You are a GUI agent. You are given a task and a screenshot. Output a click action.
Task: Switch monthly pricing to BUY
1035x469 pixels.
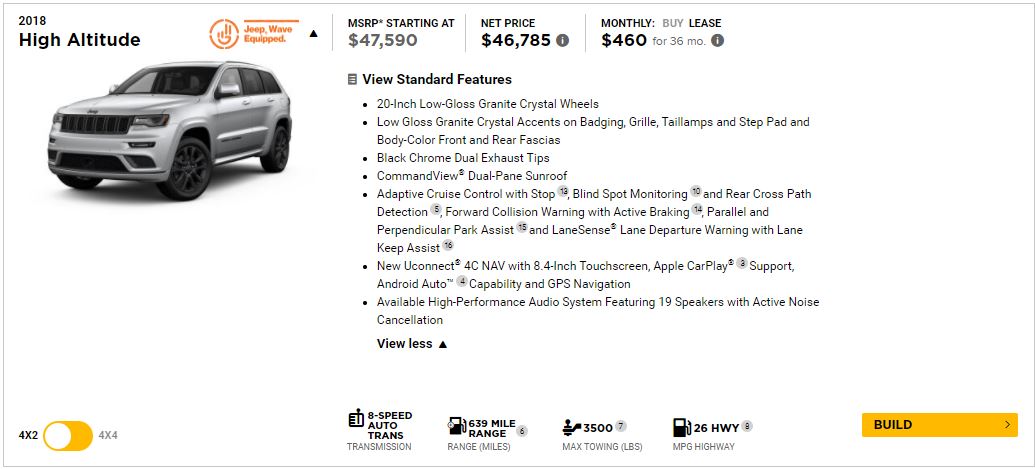(x=673, y=23)
